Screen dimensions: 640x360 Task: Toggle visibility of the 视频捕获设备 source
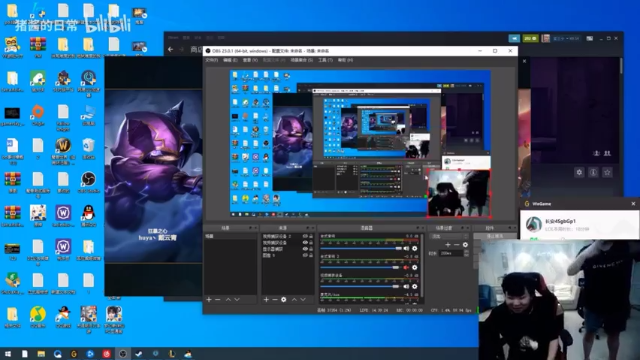coord(305,242)
